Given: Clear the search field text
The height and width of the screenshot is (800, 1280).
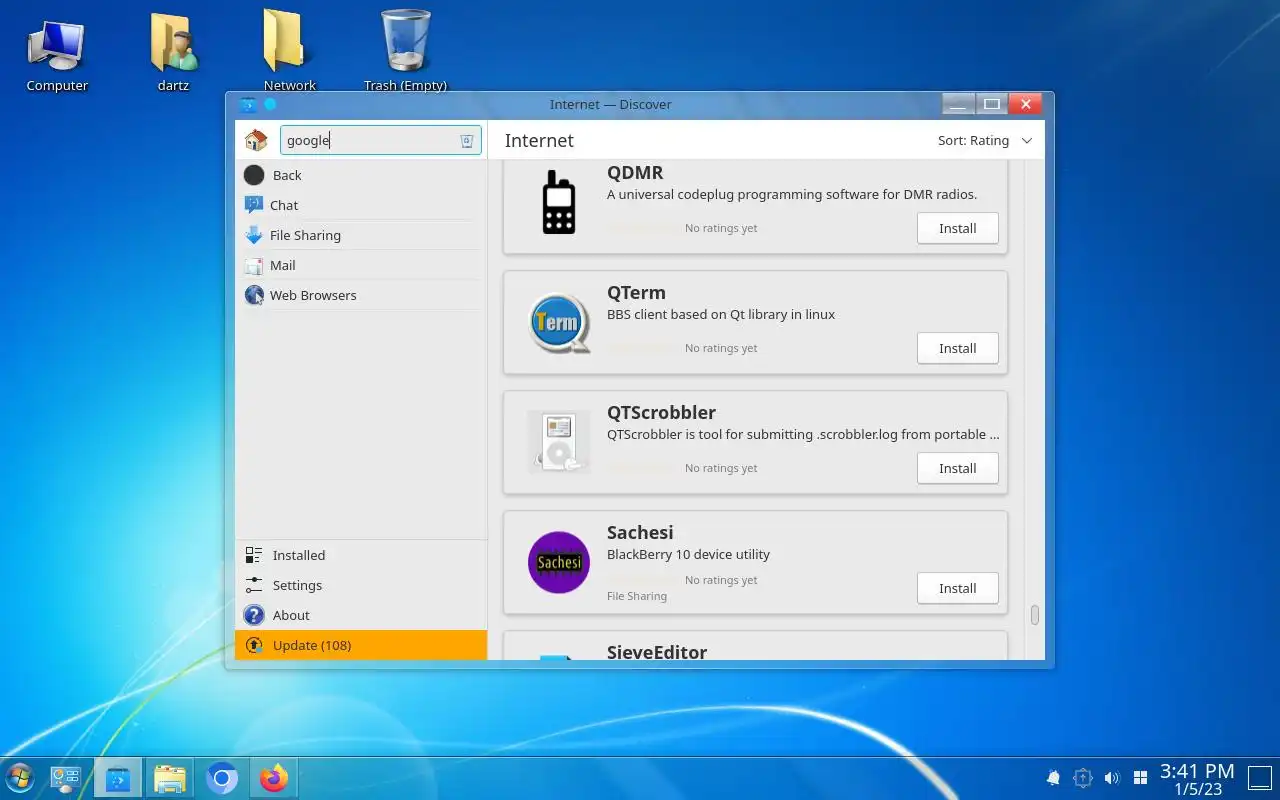Looking at the screenshot, I should pyautogui.click(x=466, y=141).
